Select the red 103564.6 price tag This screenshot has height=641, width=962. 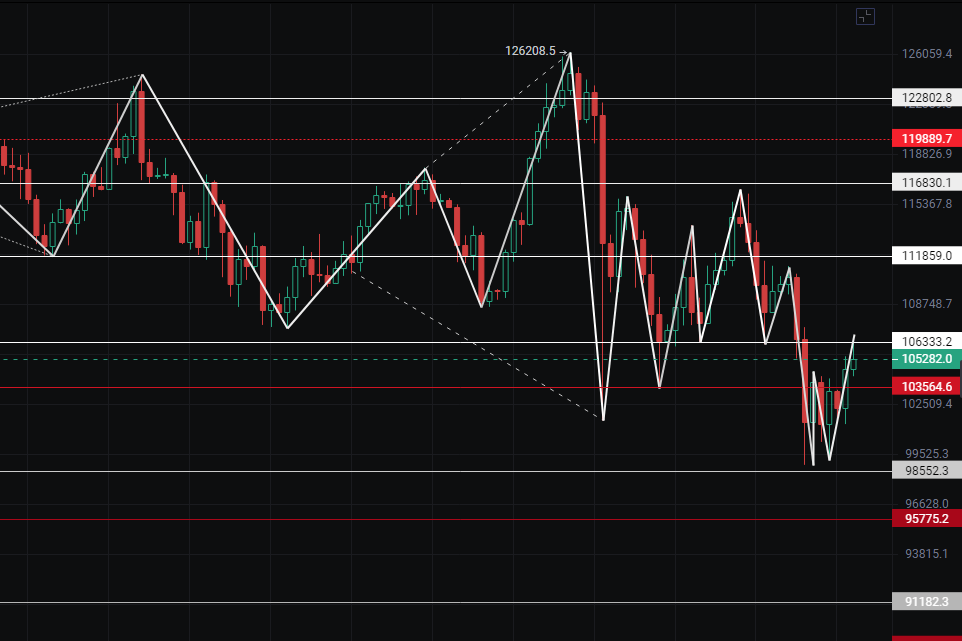click(x=925, y=386)
